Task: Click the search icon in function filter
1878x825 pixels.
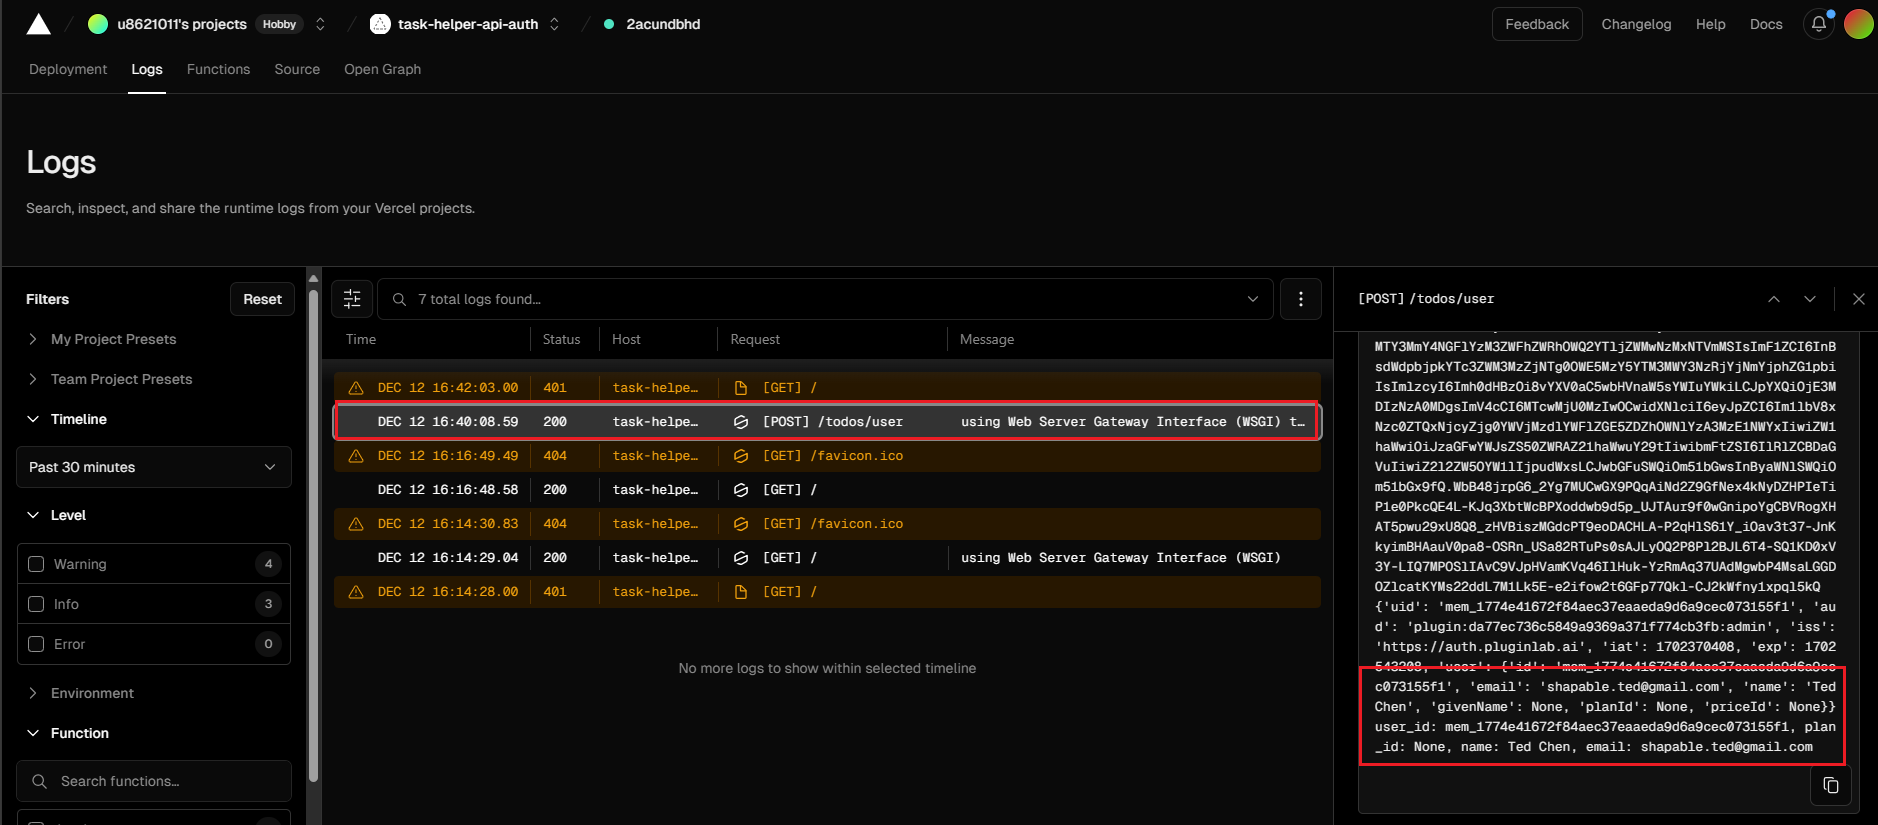Action: (40, 781)
